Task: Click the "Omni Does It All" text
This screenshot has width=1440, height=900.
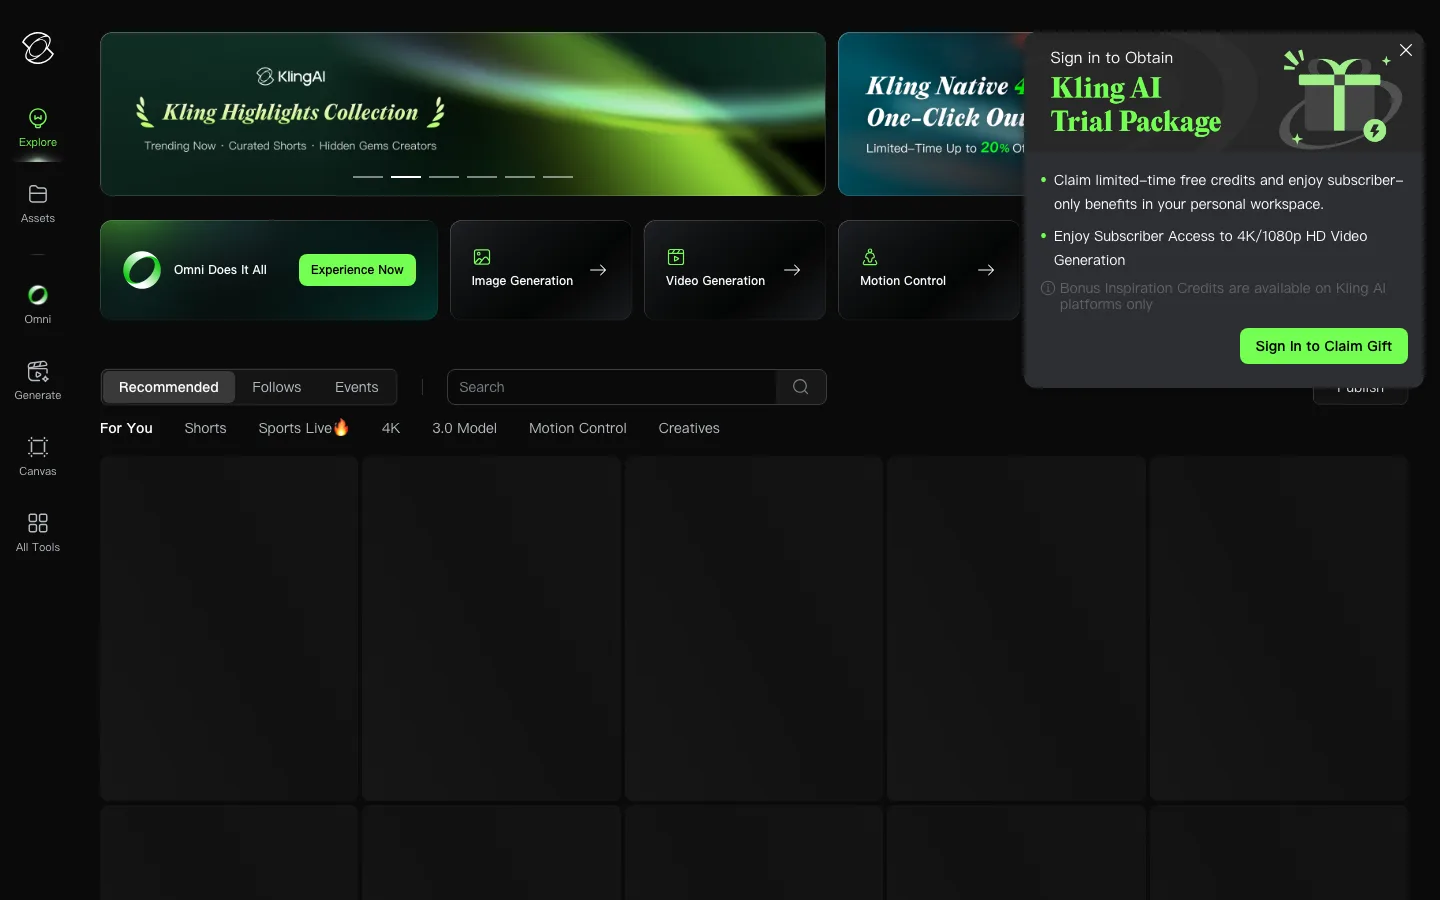Action: click(x=220, y=270)
